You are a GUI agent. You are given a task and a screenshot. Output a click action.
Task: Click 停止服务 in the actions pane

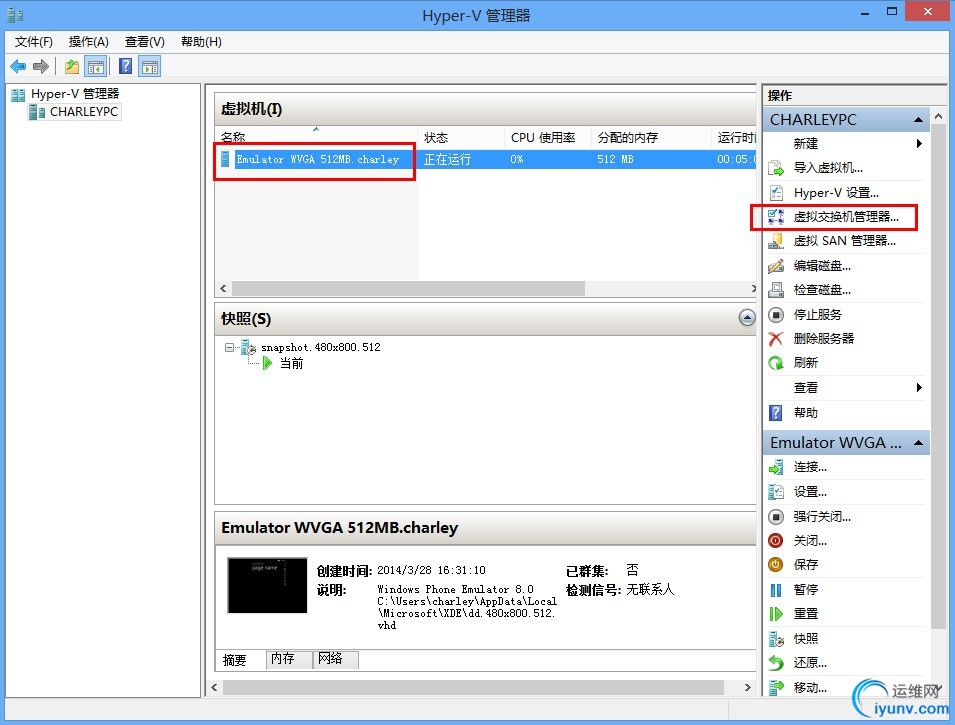[817, 314]
